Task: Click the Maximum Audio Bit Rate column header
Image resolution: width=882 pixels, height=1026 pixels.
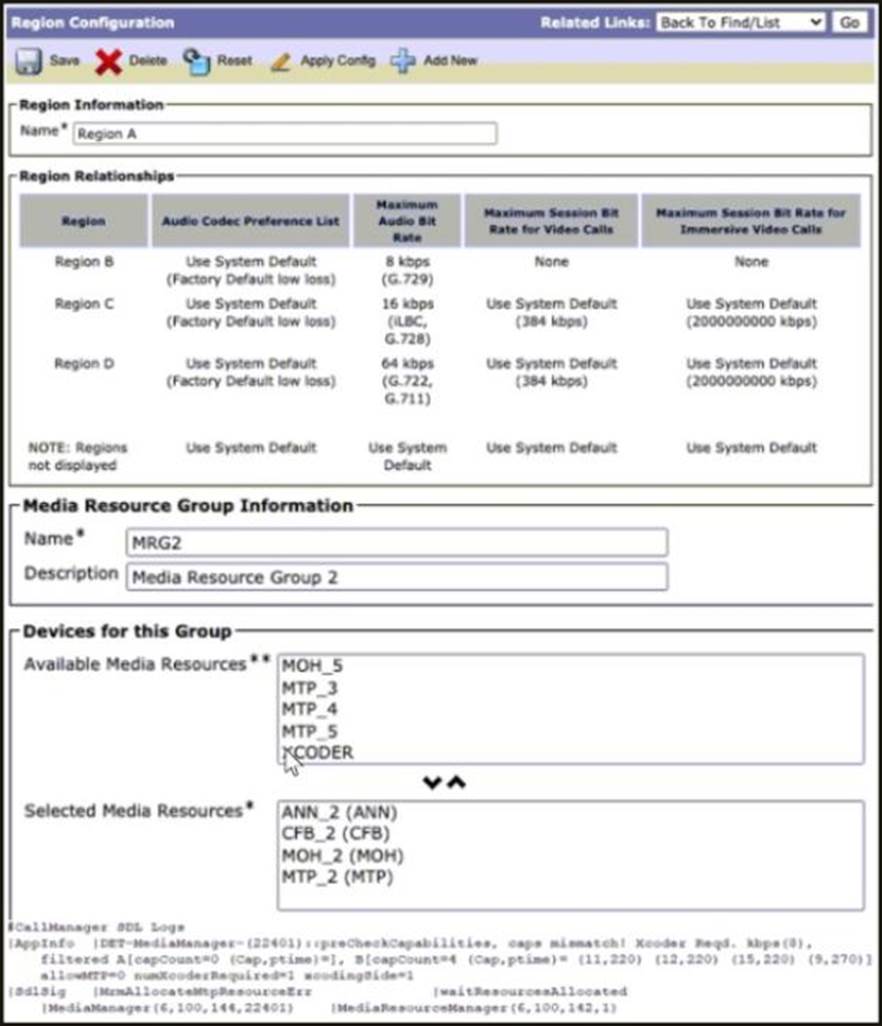Action: pos(407,221)
